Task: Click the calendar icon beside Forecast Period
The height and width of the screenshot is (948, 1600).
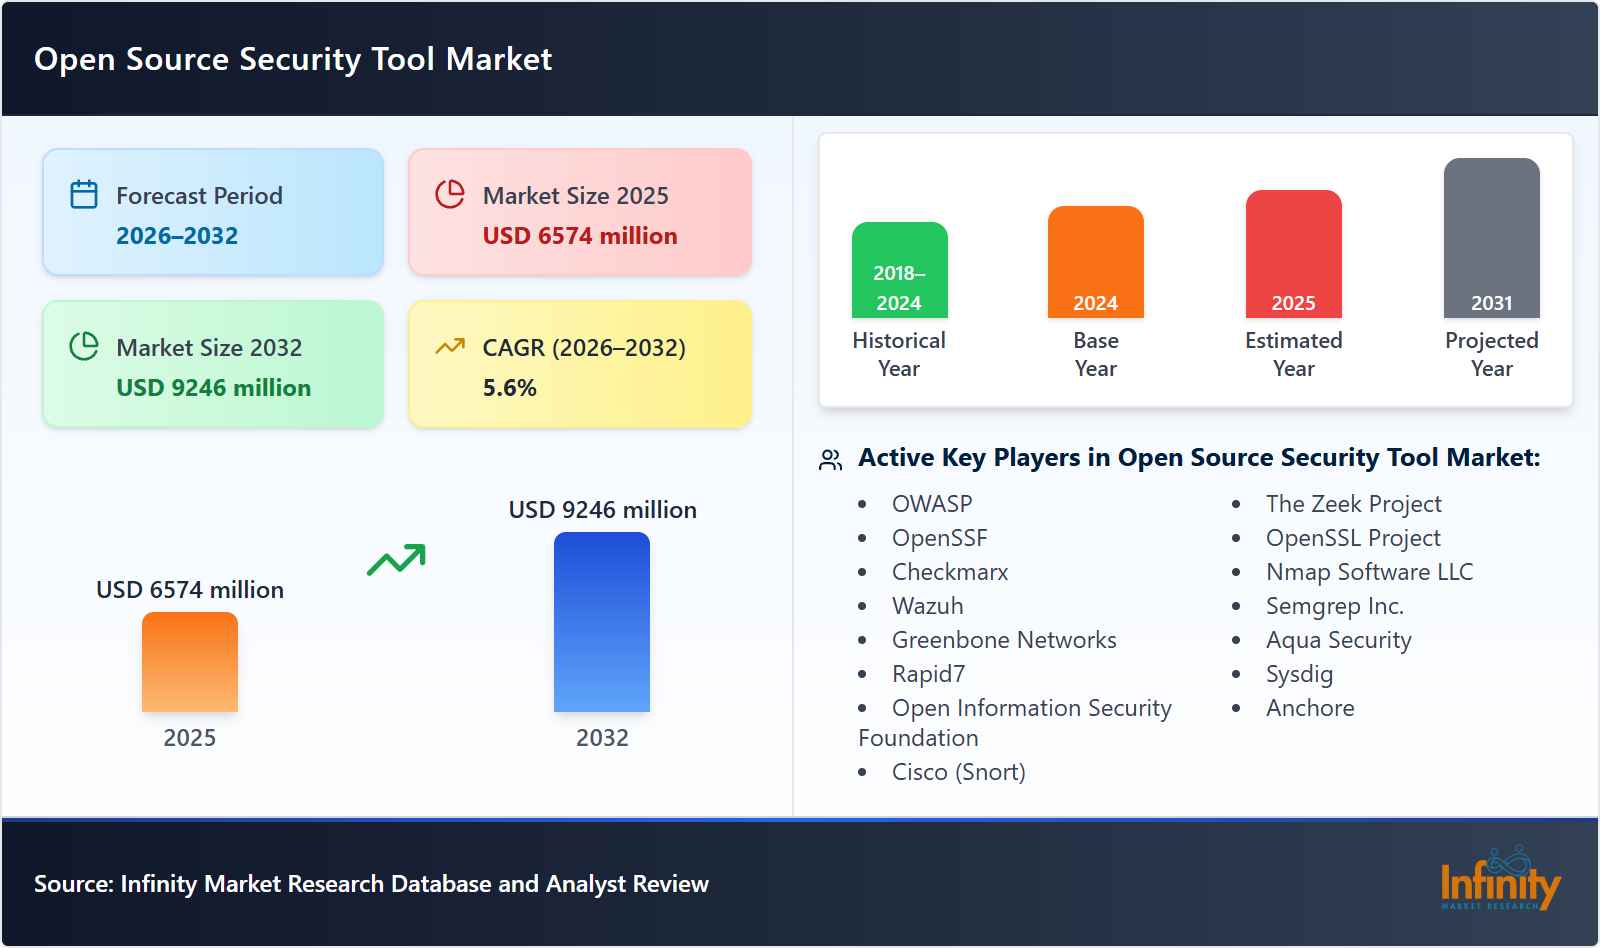Action: [84, 194]
